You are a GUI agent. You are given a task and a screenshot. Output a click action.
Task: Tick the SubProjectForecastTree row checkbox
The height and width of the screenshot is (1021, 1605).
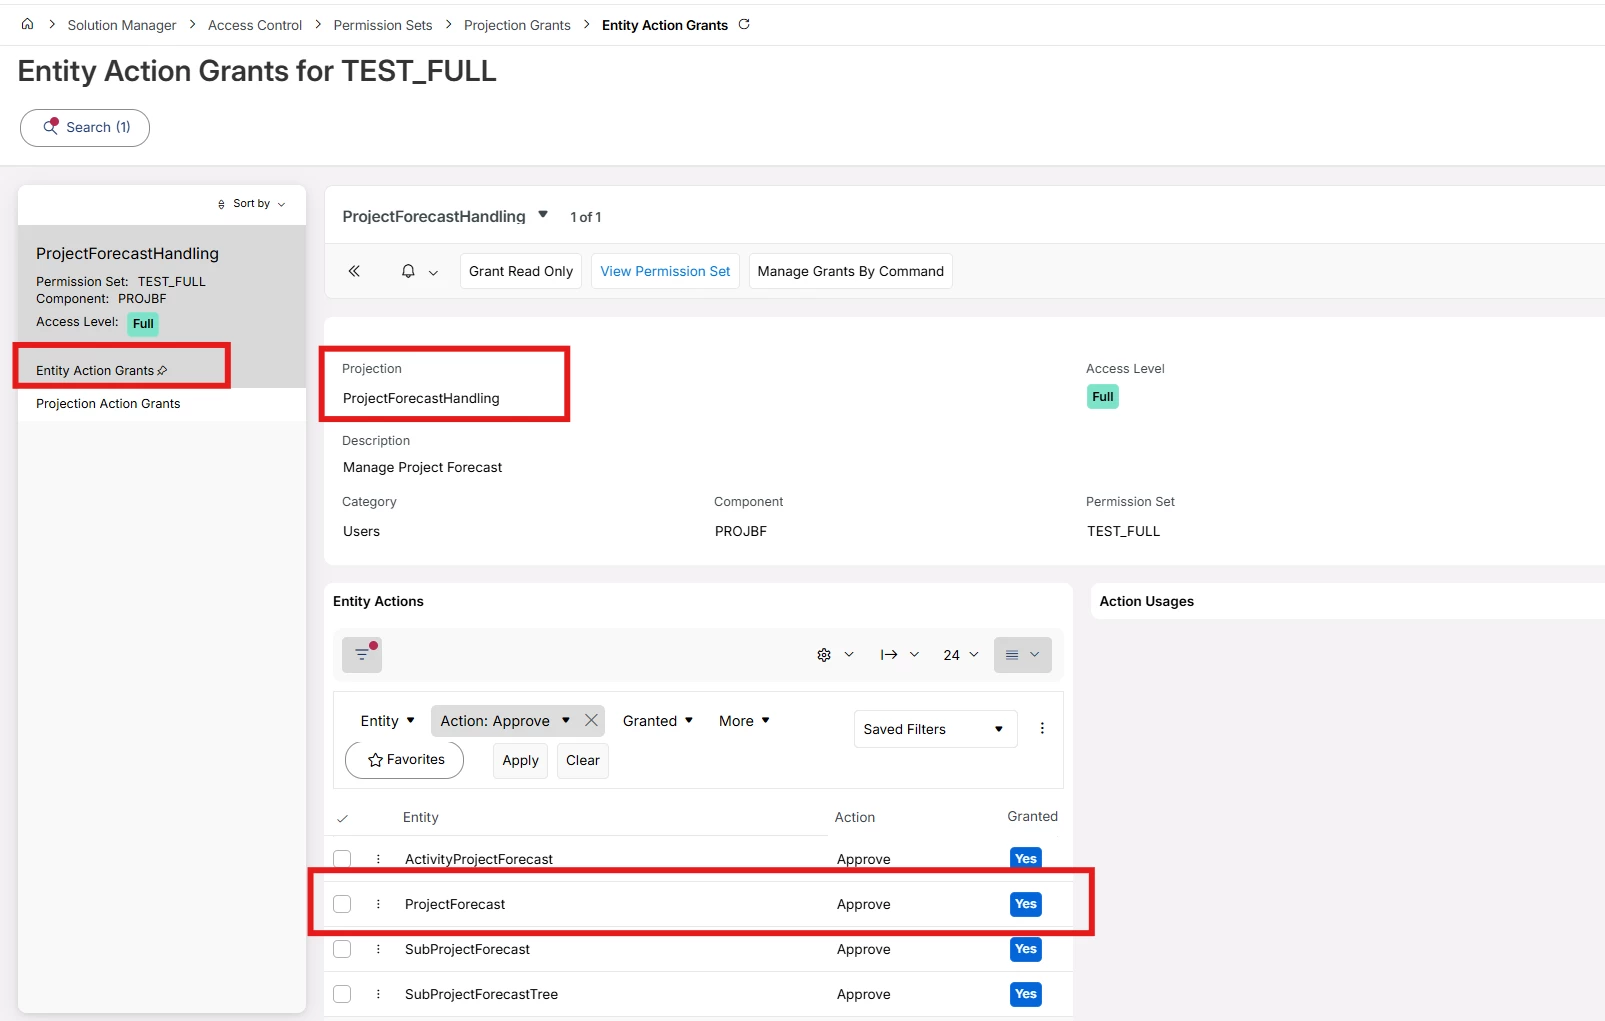click(x=342, y=994)
